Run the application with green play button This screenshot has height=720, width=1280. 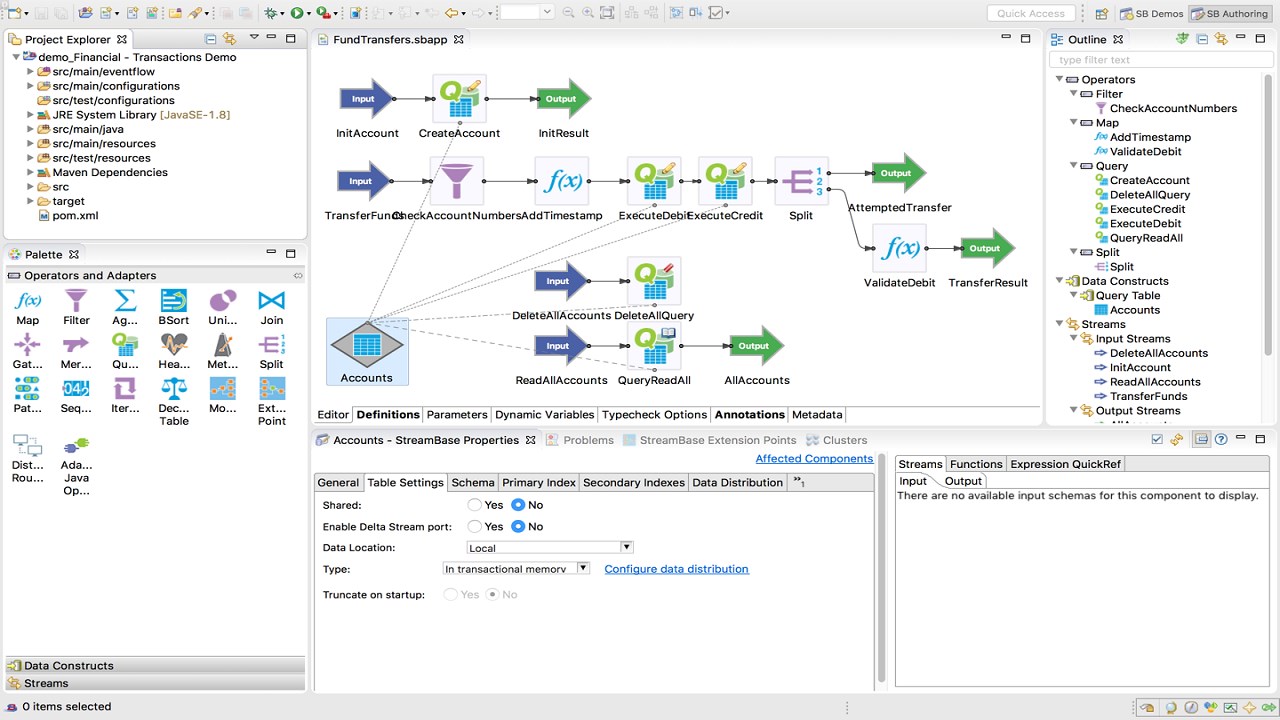(x=297, y=13)
